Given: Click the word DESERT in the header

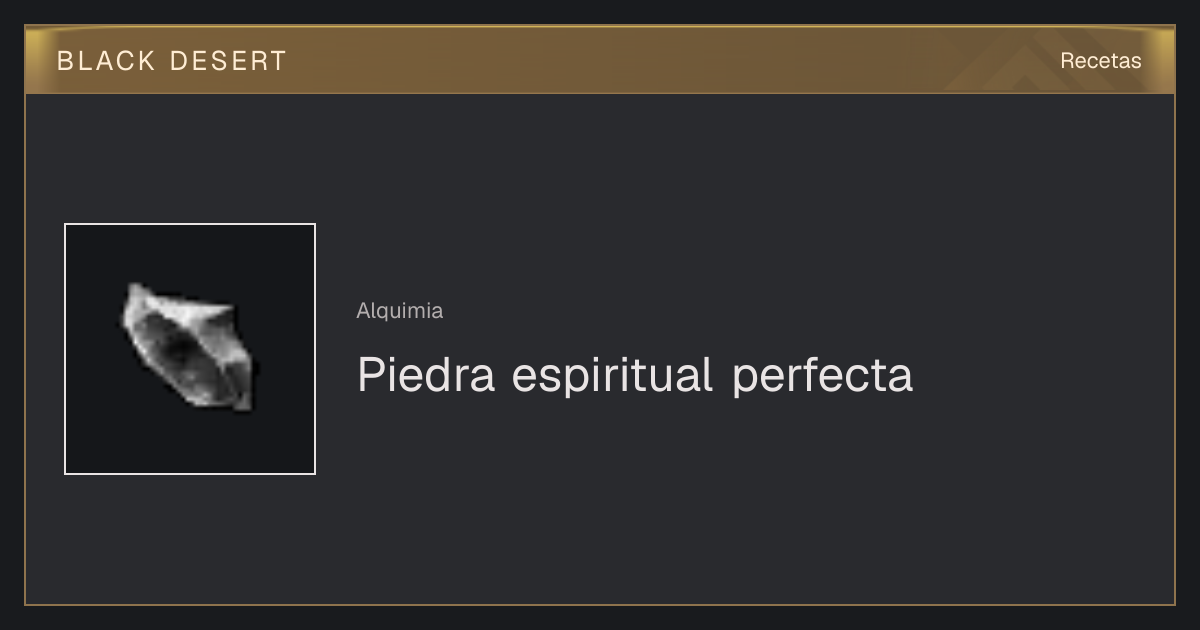Looking at the screenshot, I should (x=228, y=61).
